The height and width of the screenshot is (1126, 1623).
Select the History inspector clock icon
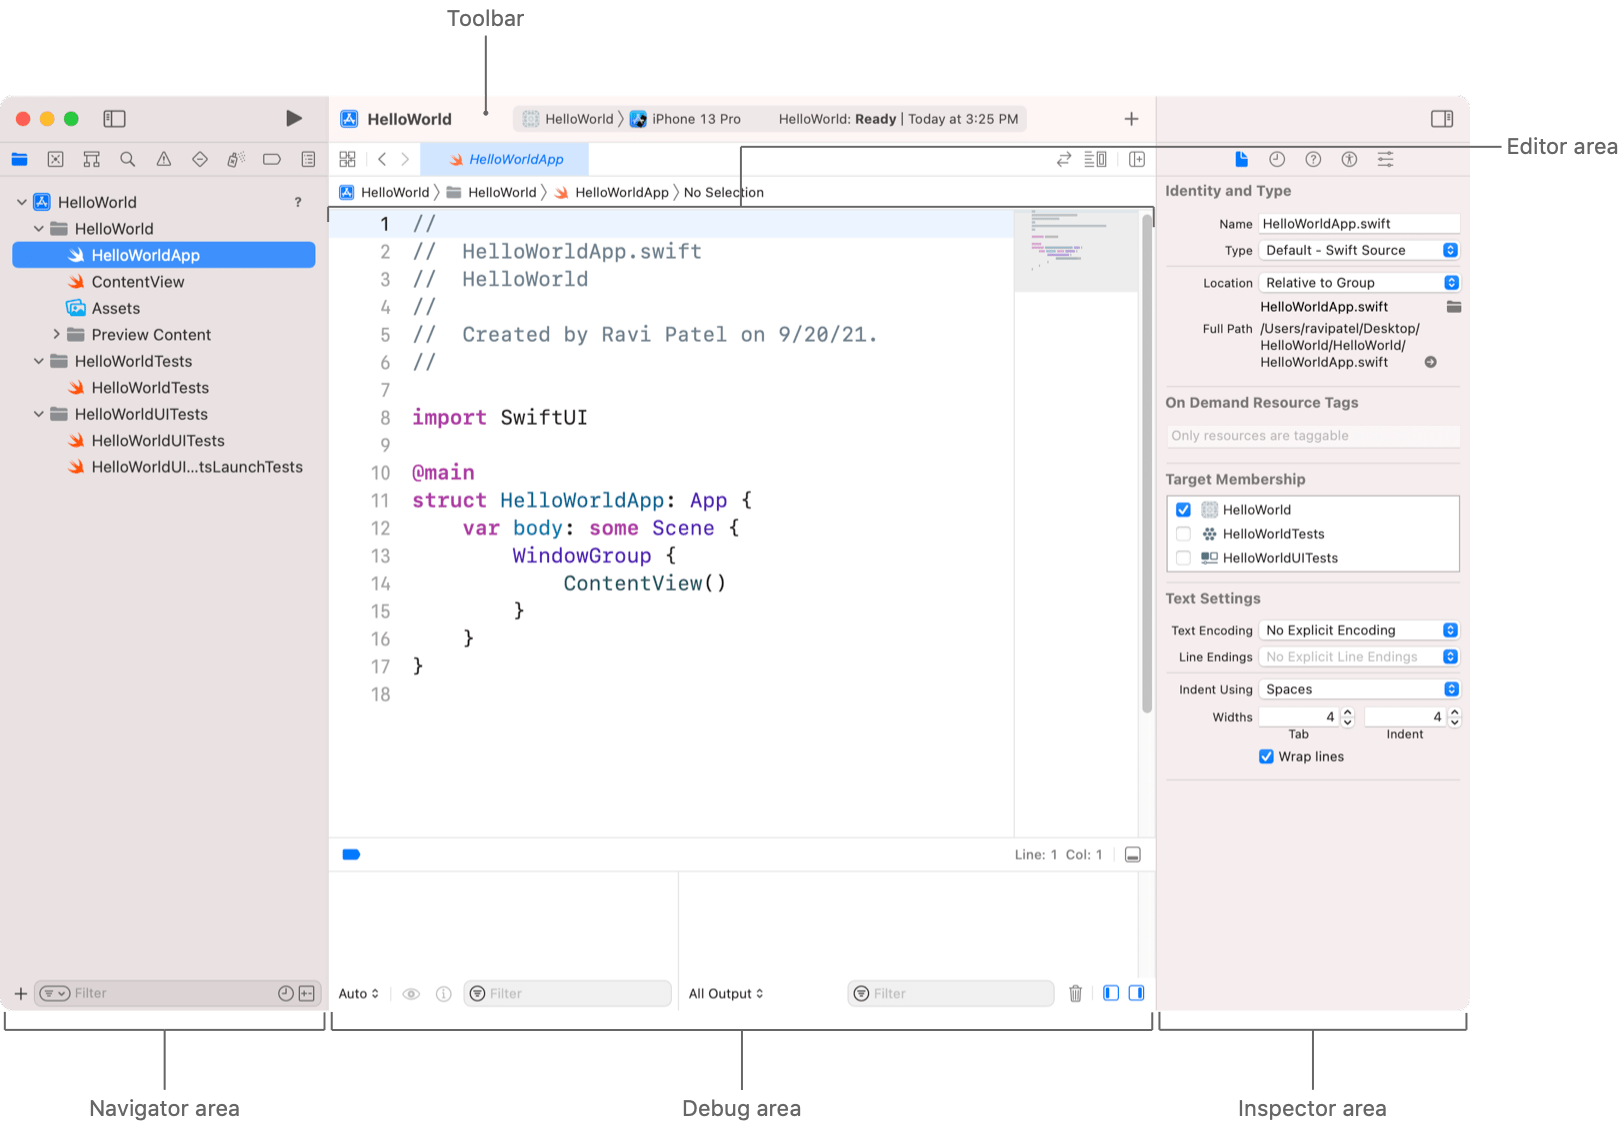(x=1277, y=159)
